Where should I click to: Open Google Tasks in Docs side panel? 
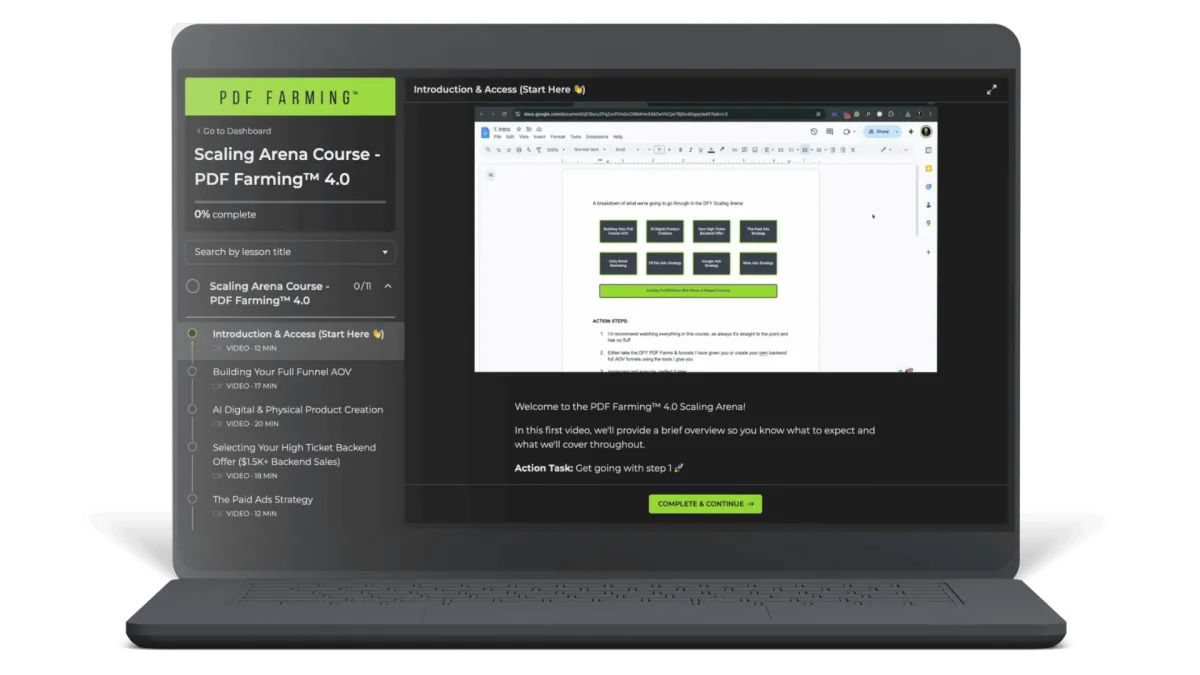(929, 187)
